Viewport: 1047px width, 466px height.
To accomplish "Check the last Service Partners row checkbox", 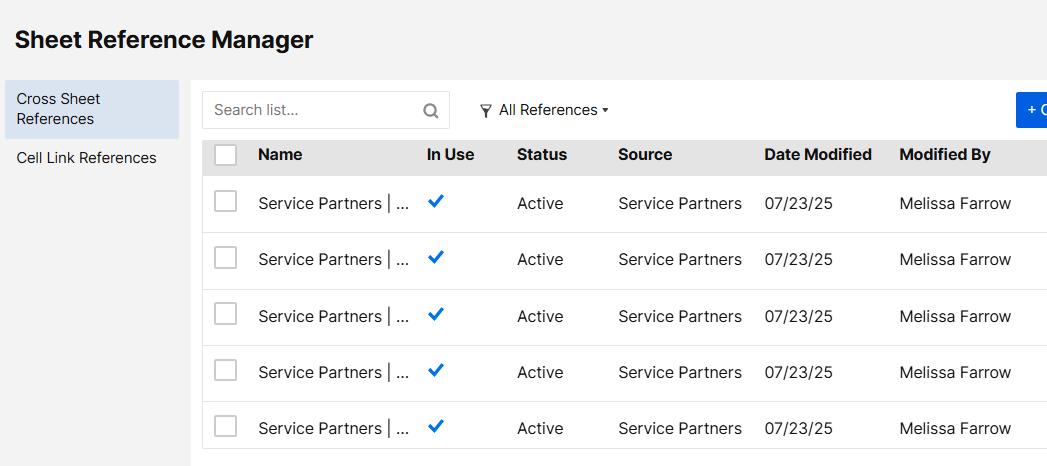I will (226, 427).
